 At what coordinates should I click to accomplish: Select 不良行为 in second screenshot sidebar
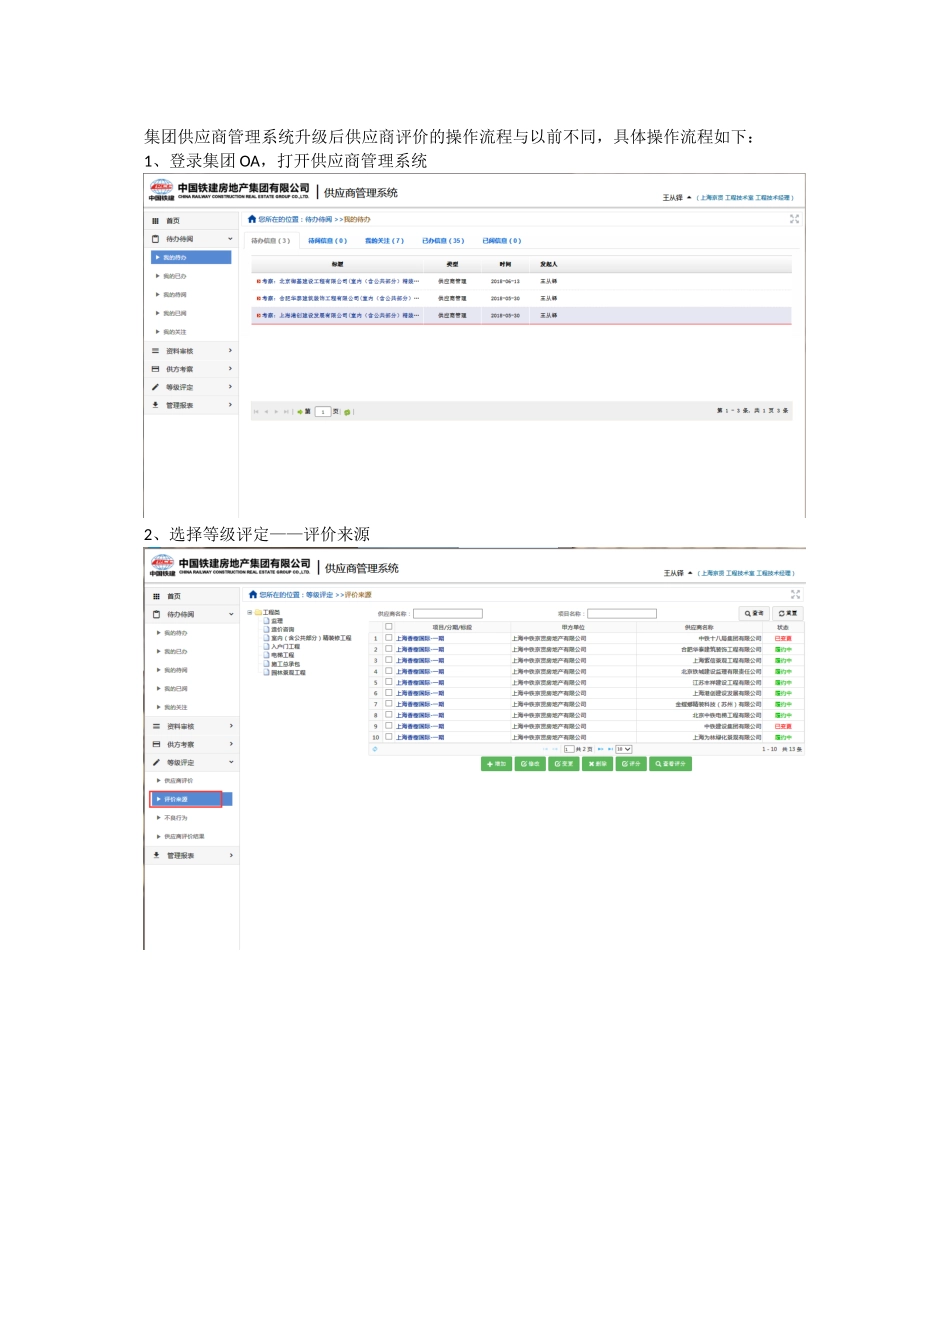[x=176, y=818]
